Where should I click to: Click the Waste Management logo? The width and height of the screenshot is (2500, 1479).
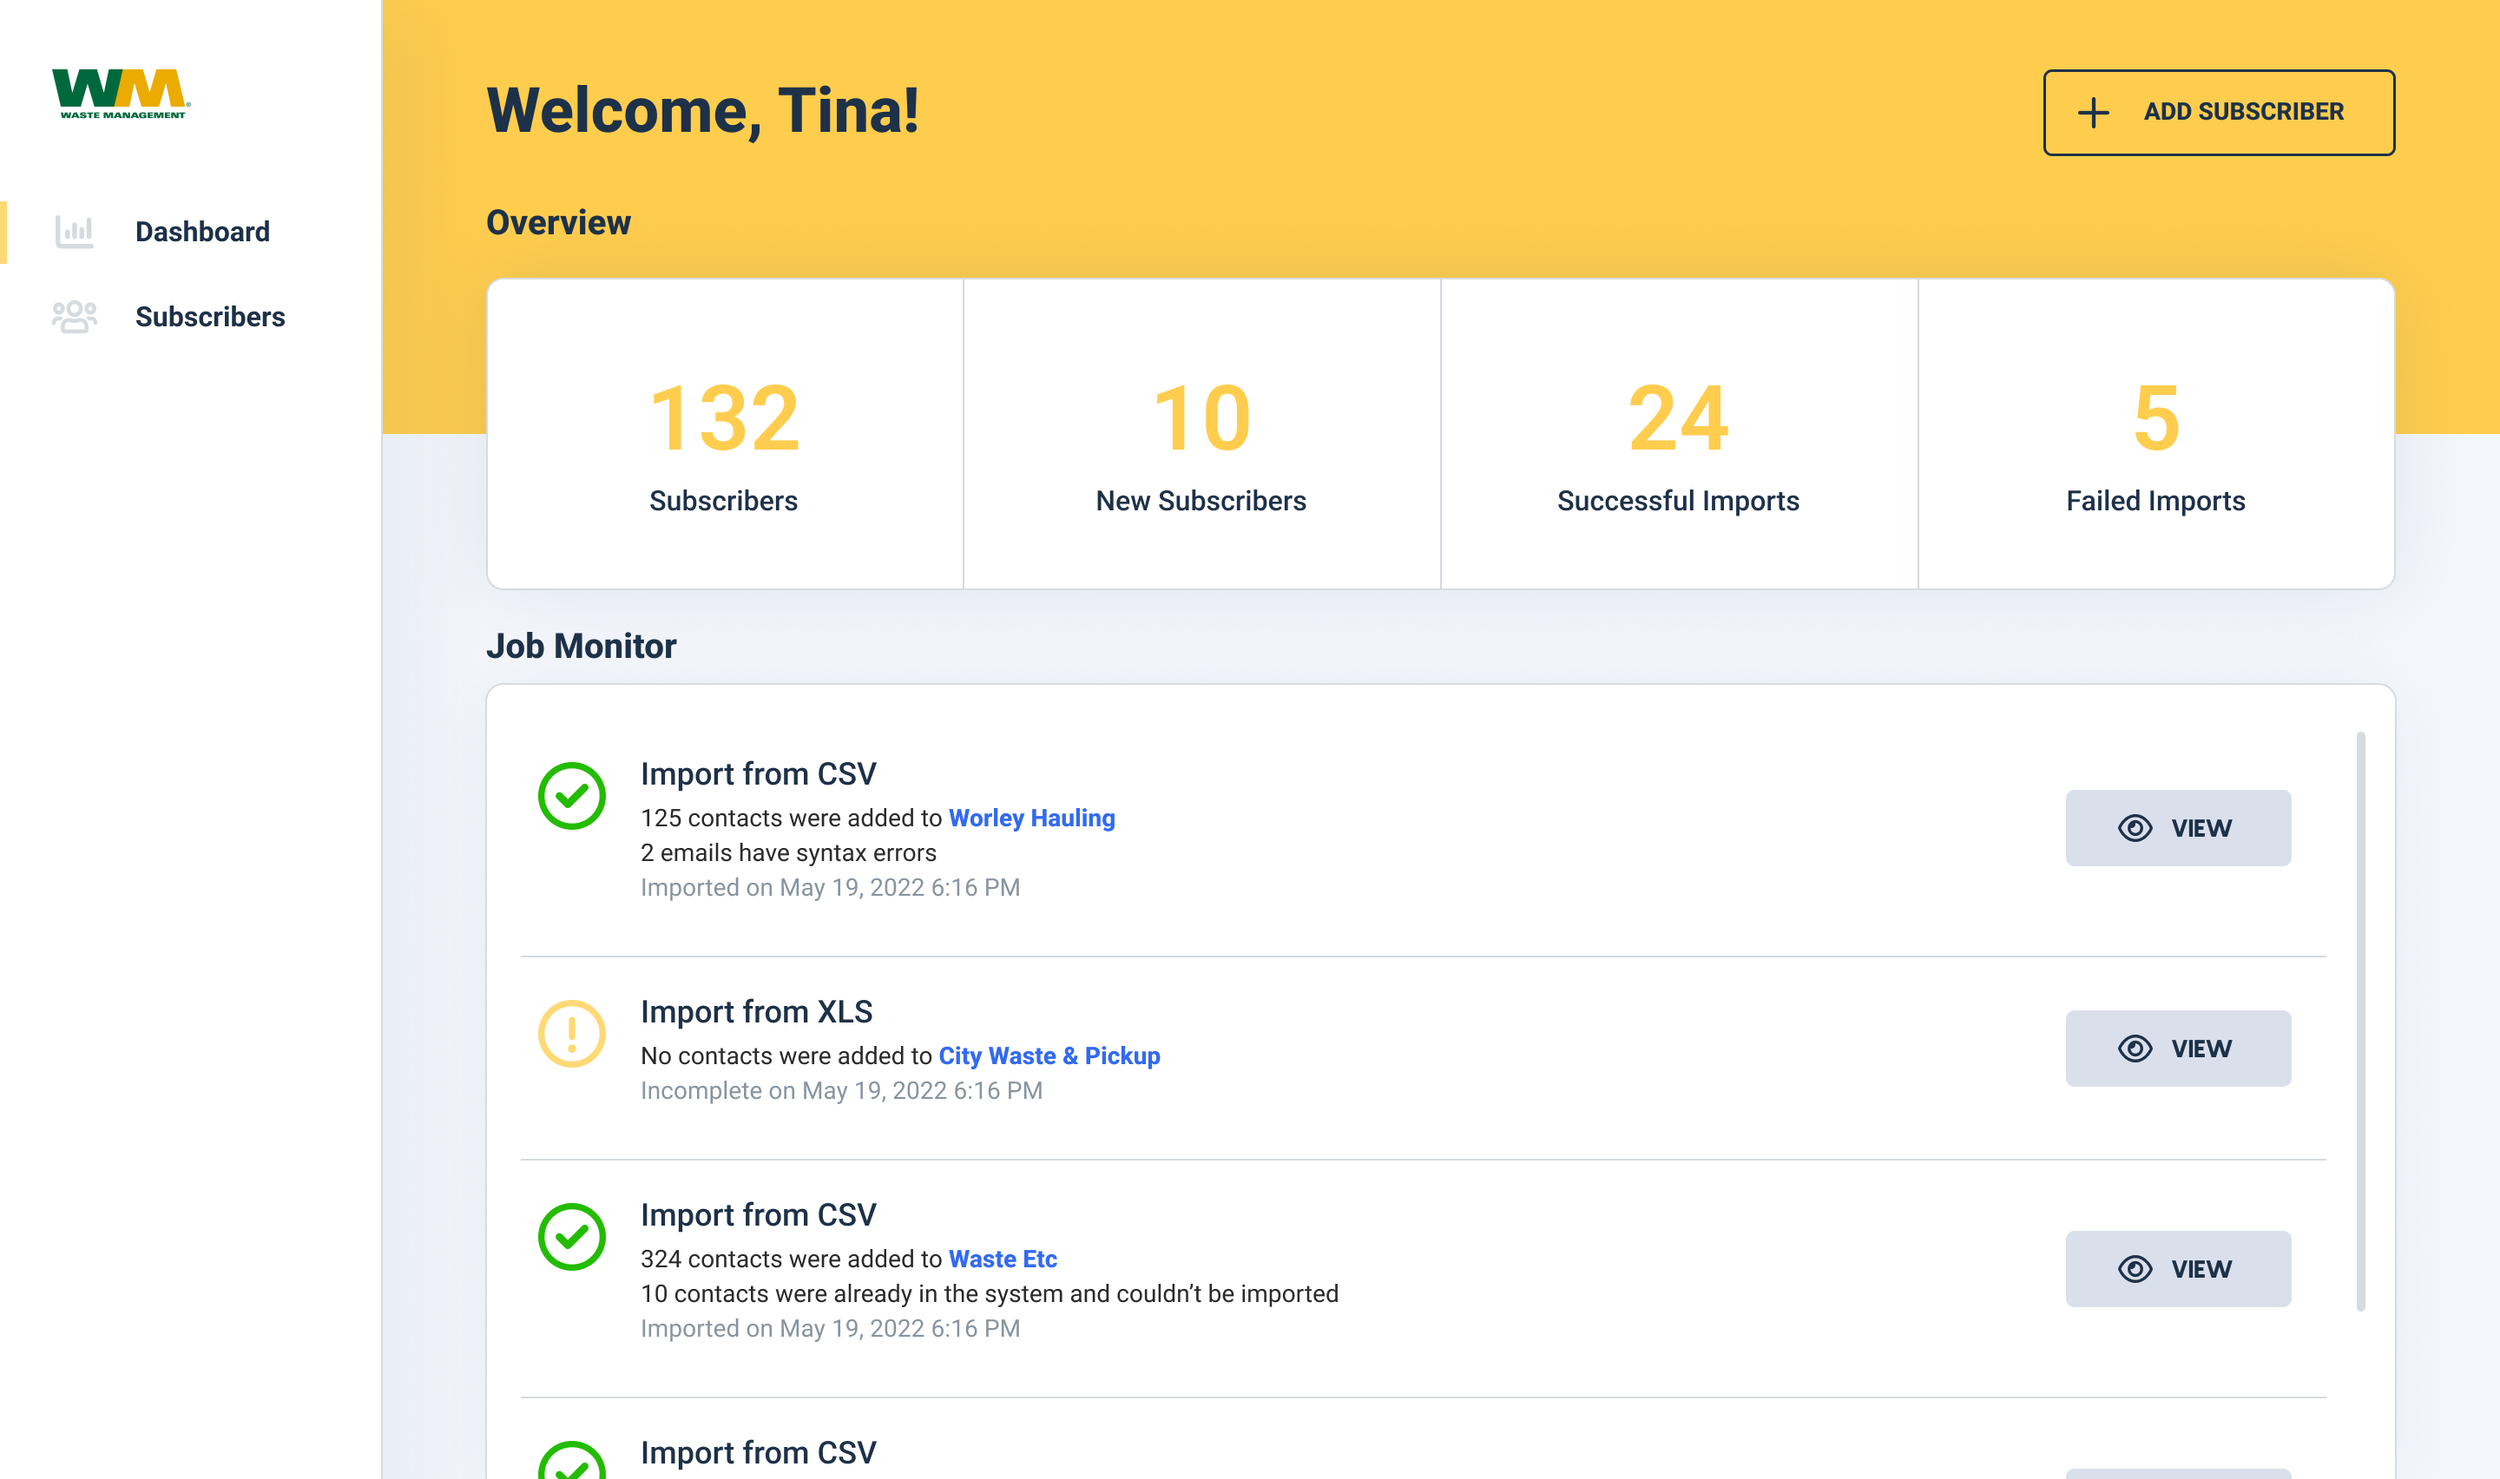pyautogui.click(x=120, y=93)
